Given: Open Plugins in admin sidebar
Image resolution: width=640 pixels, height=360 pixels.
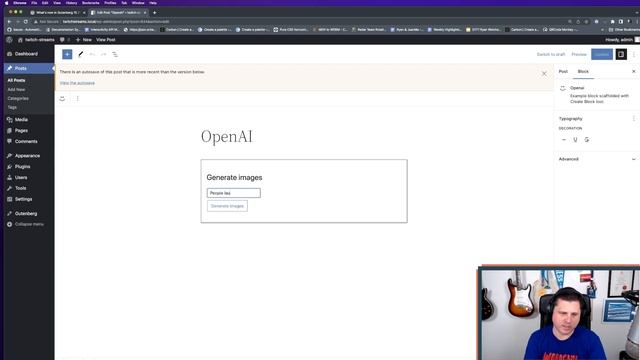Looking at the screenshot, I should (22, 167).
